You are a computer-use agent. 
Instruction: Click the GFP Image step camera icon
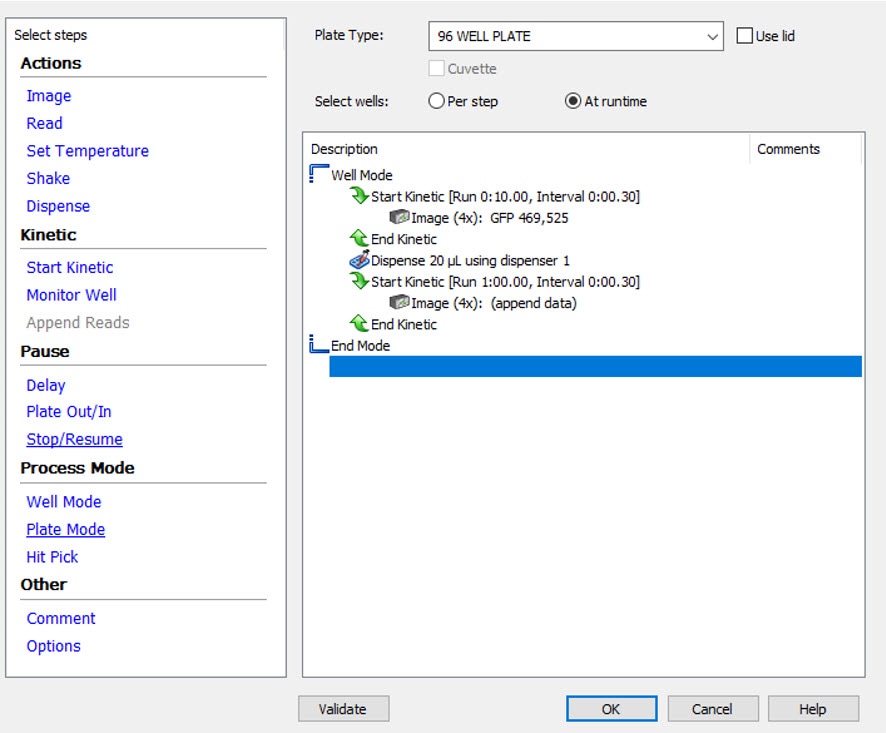click(399, 218)
